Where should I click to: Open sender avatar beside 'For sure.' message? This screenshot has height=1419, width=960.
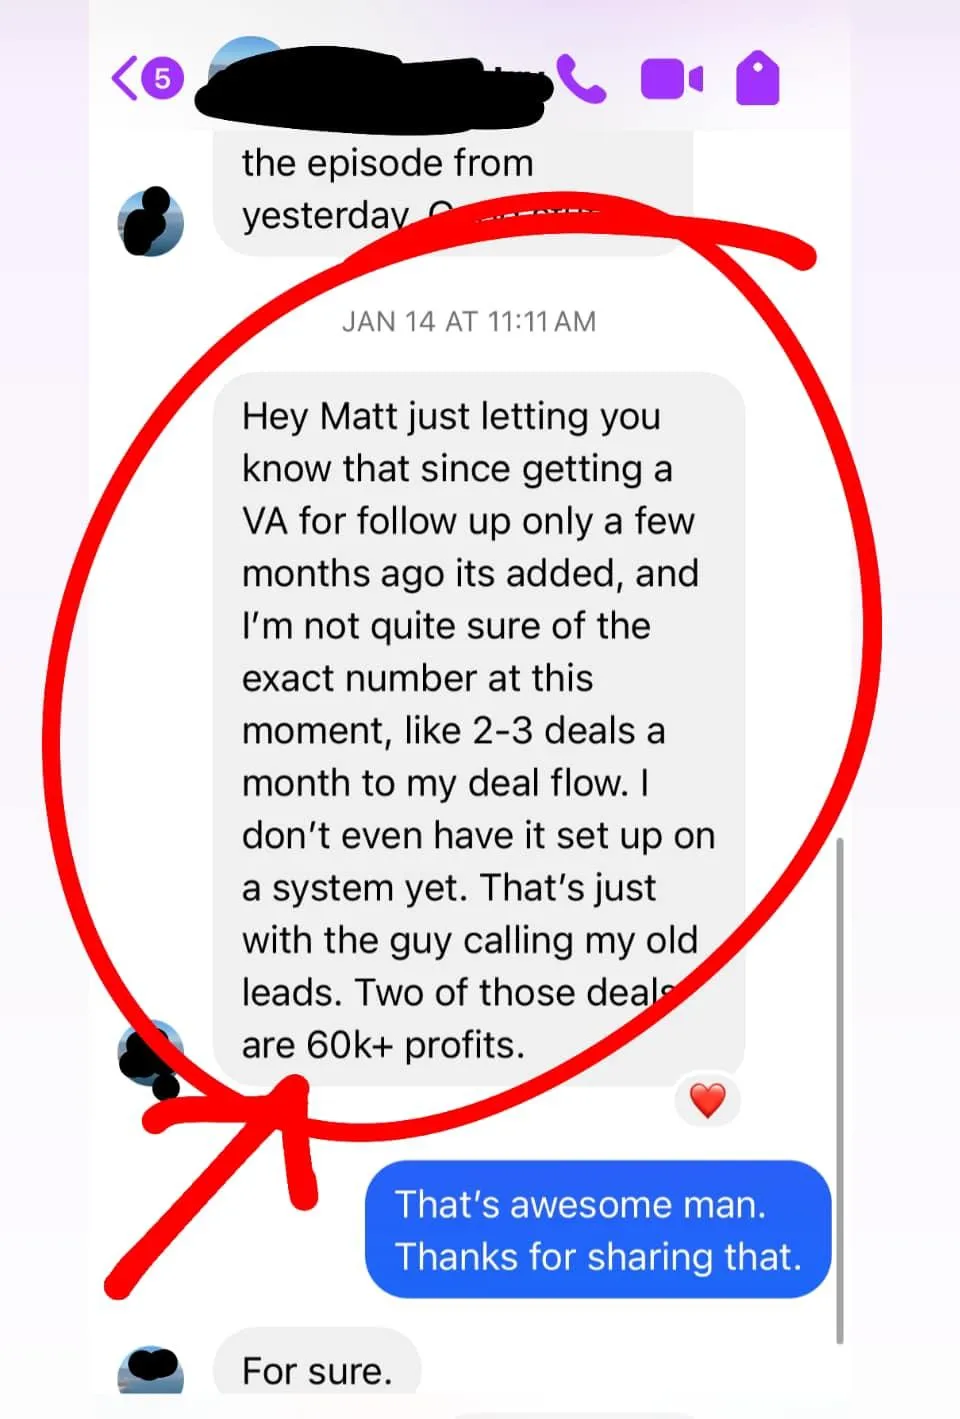[151, 1370]
